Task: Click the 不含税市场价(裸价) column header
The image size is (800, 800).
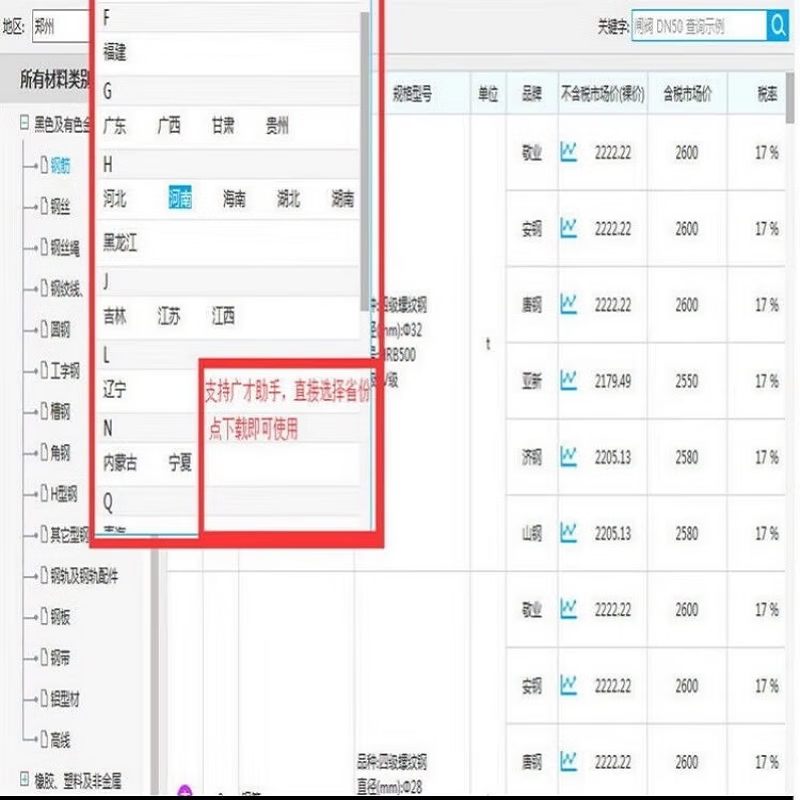Action: (x=603, y=94)
